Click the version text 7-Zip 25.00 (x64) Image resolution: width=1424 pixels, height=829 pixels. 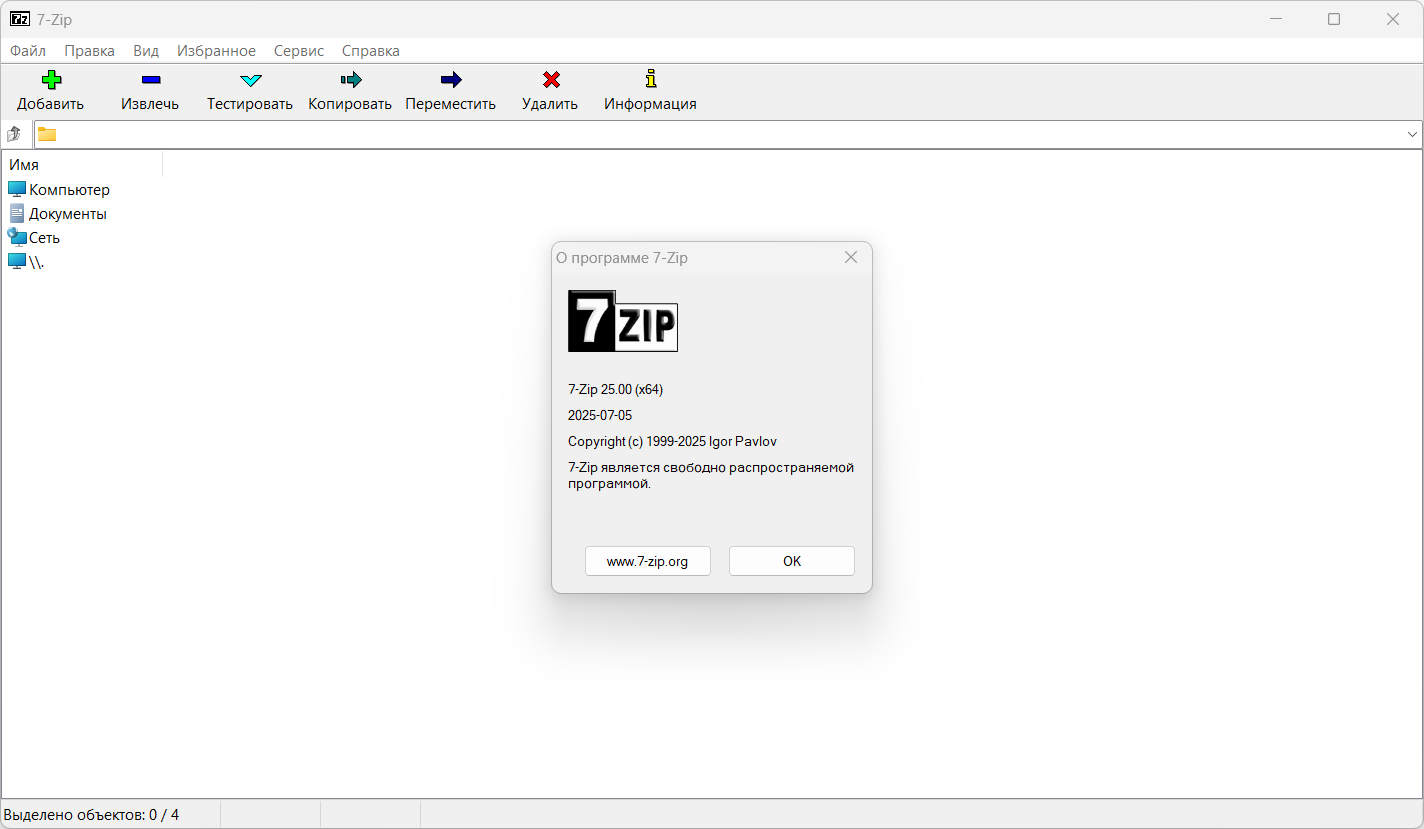615,390
